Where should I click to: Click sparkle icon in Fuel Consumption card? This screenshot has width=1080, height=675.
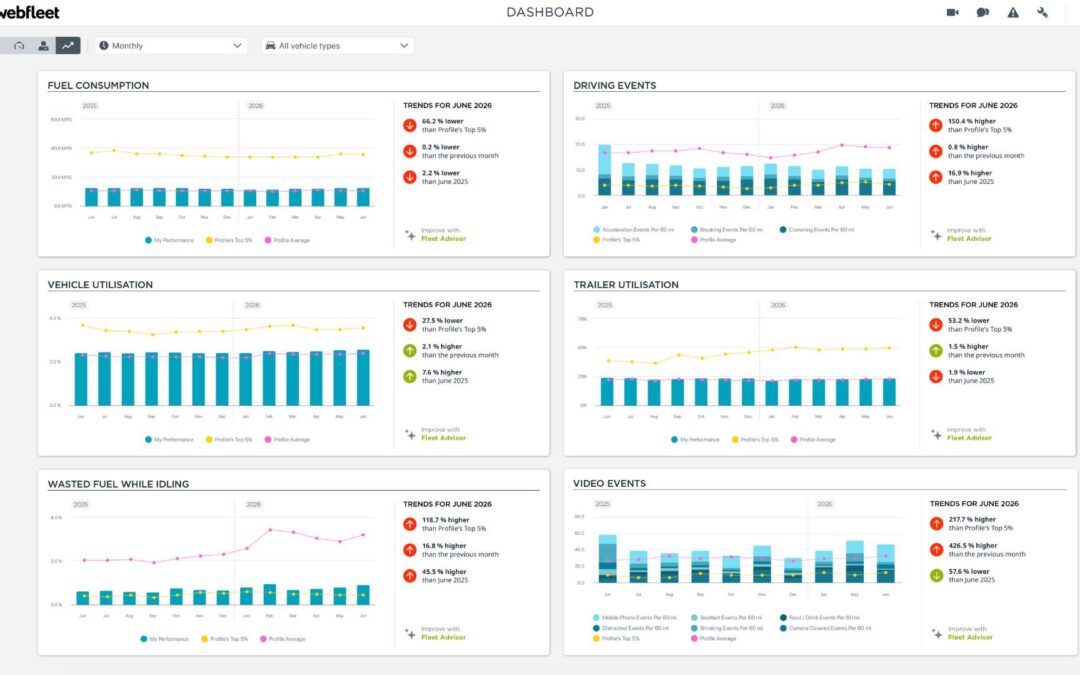[x=410, y=235]
